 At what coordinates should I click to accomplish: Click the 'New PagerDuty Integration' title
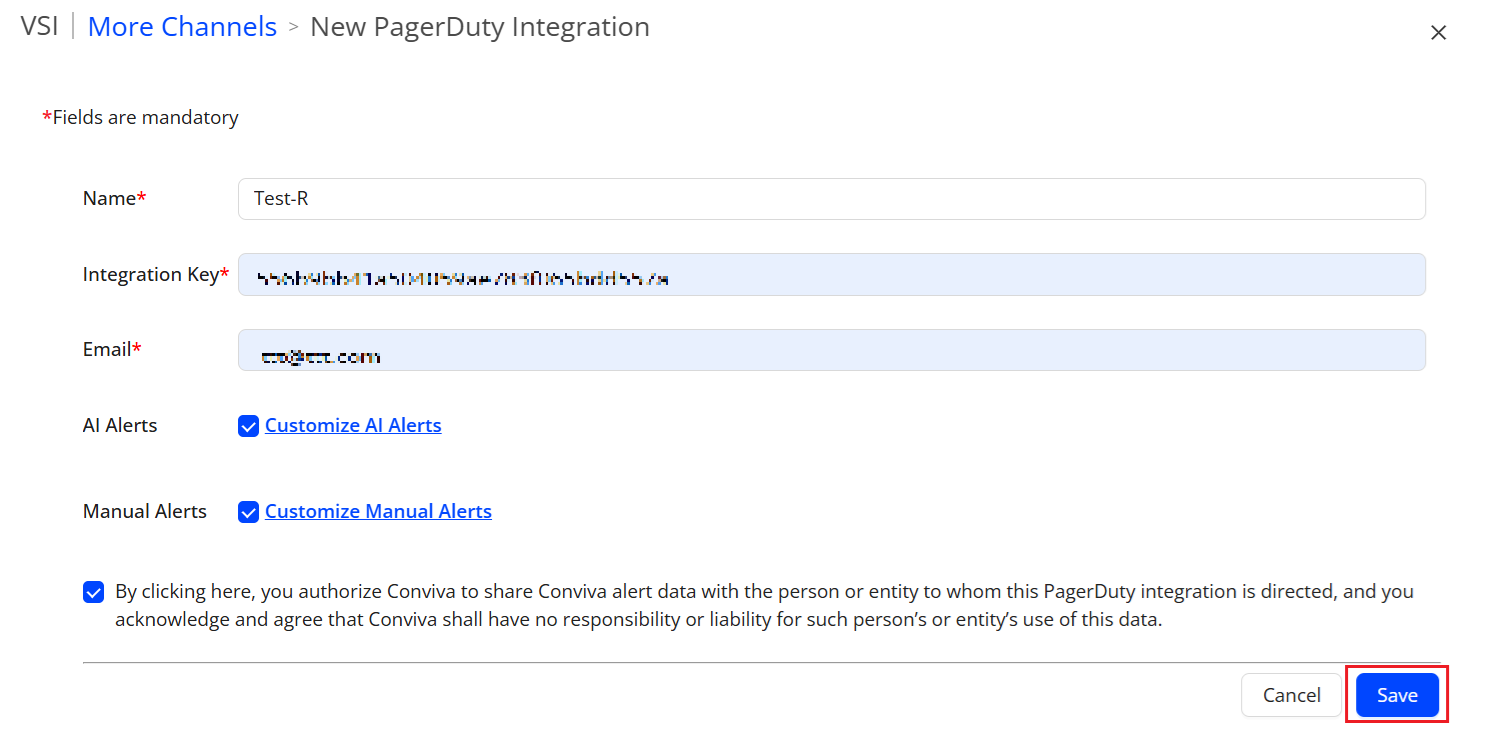[x=480, y=27]
